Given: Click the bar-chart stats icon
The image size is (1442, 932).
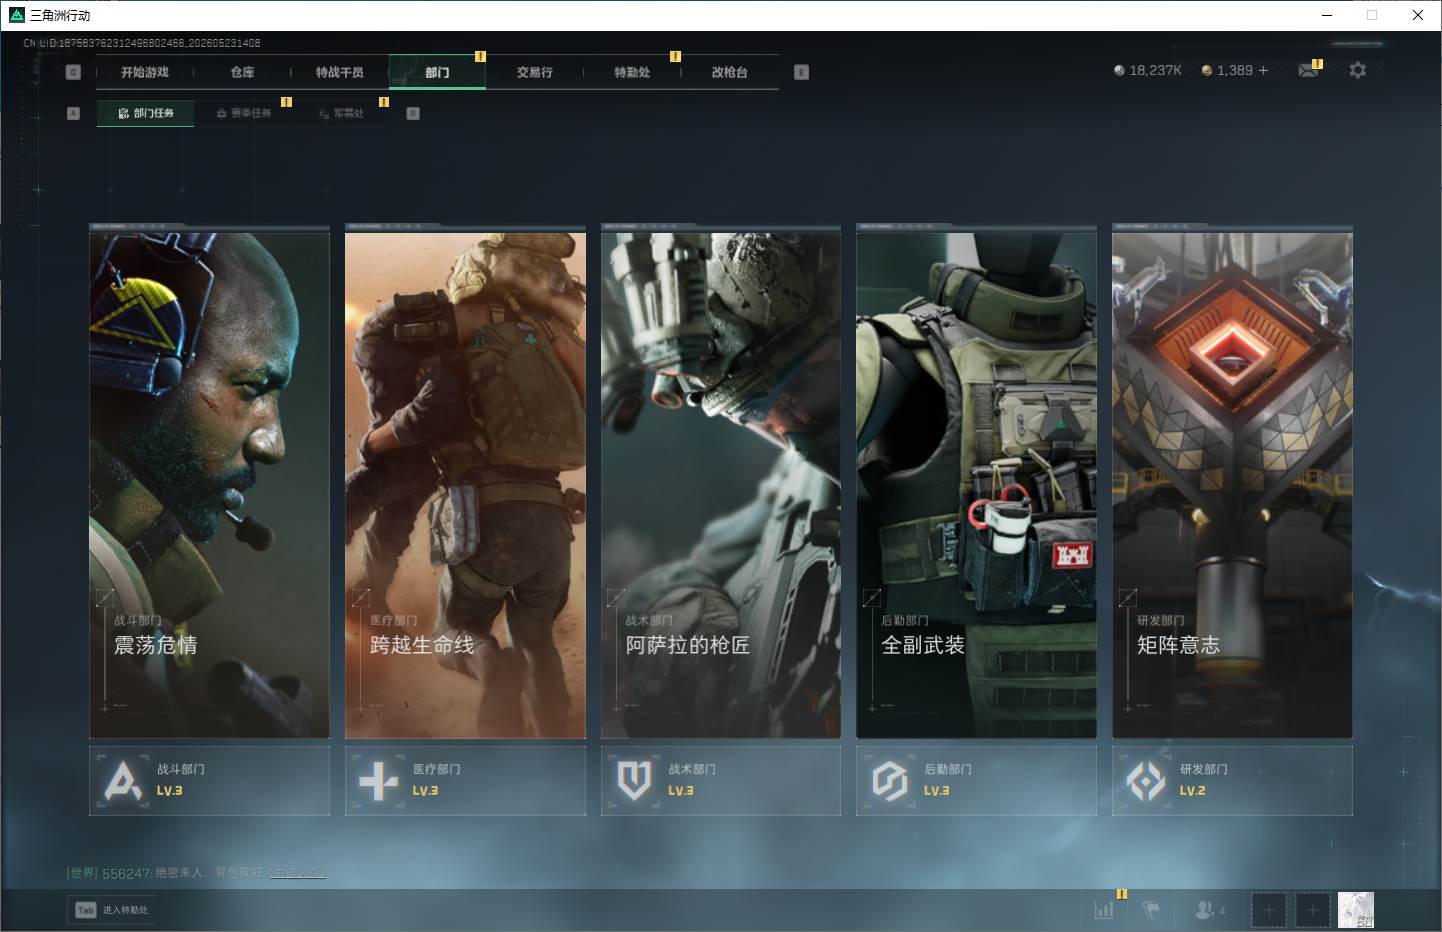Looking at the screenshot, I should pos(1104,910).
